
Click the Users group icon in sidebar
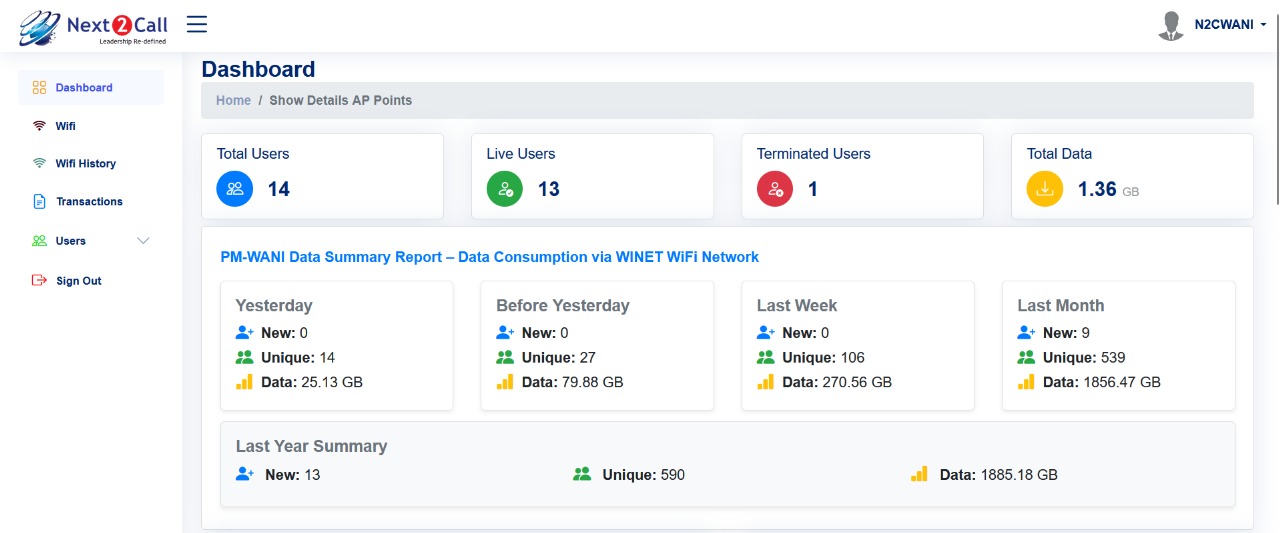40,241
